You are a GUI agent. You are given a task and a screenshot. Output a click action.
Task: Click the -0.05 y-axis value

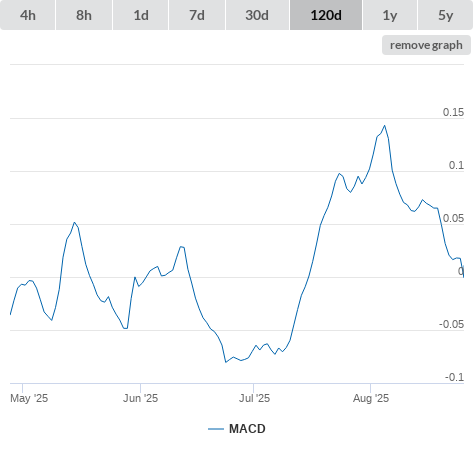(x=451, y=324)
